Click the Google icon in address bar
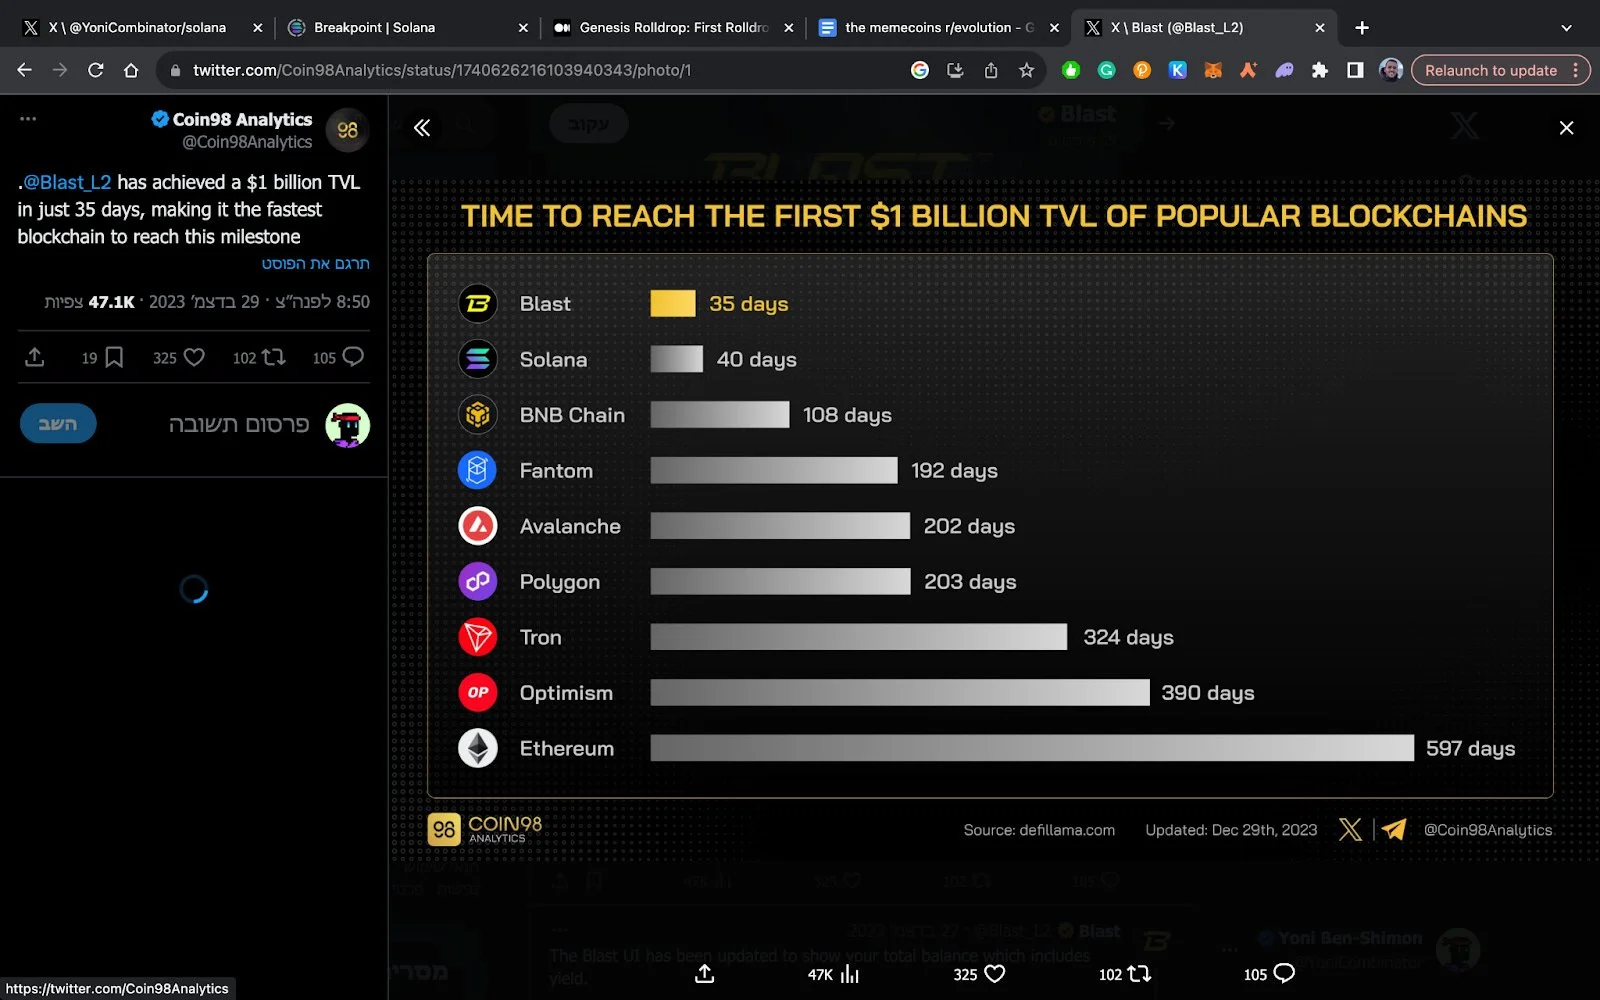The image size is (1600, 1000). [920, 70]
